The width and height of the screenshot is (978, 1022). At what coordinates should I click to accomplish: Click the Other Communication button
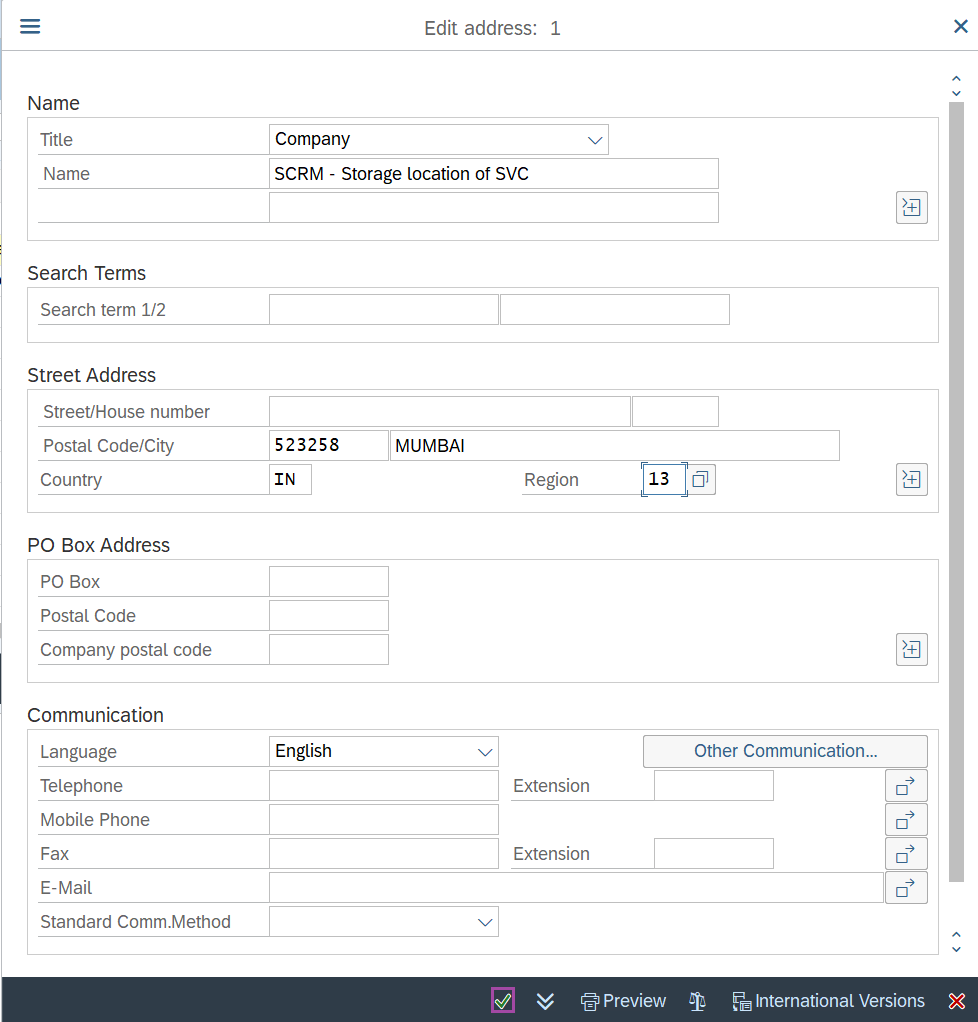point(785,751)
